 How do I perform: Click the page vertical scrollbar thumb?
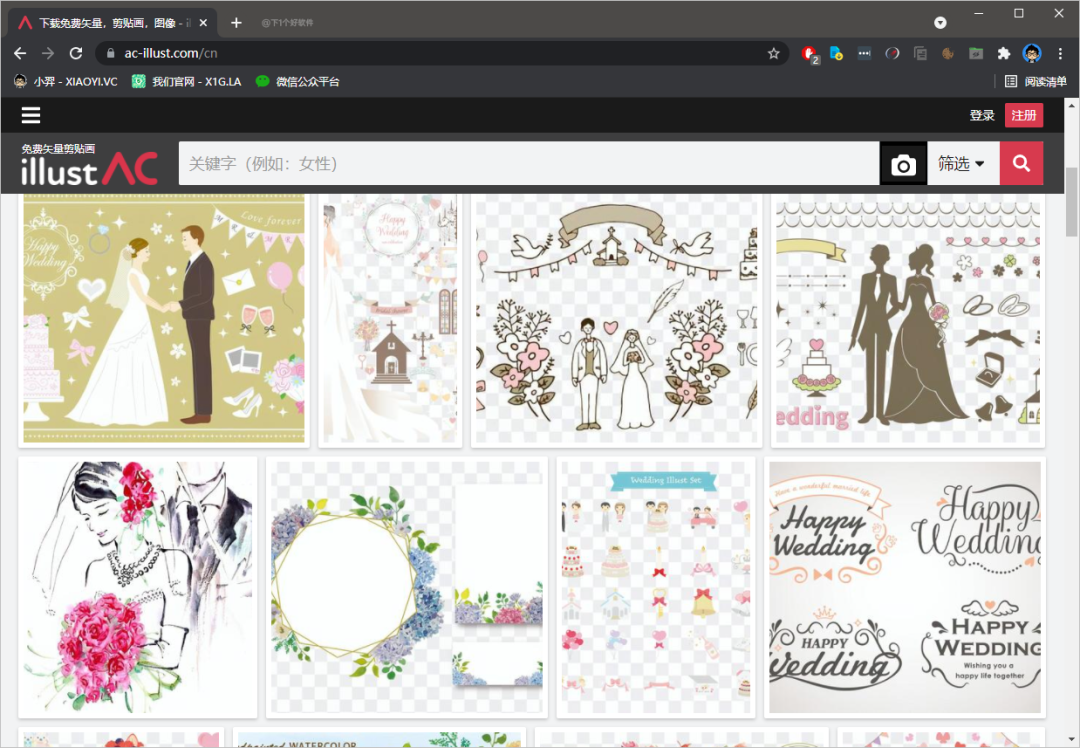coord(1071,202)
